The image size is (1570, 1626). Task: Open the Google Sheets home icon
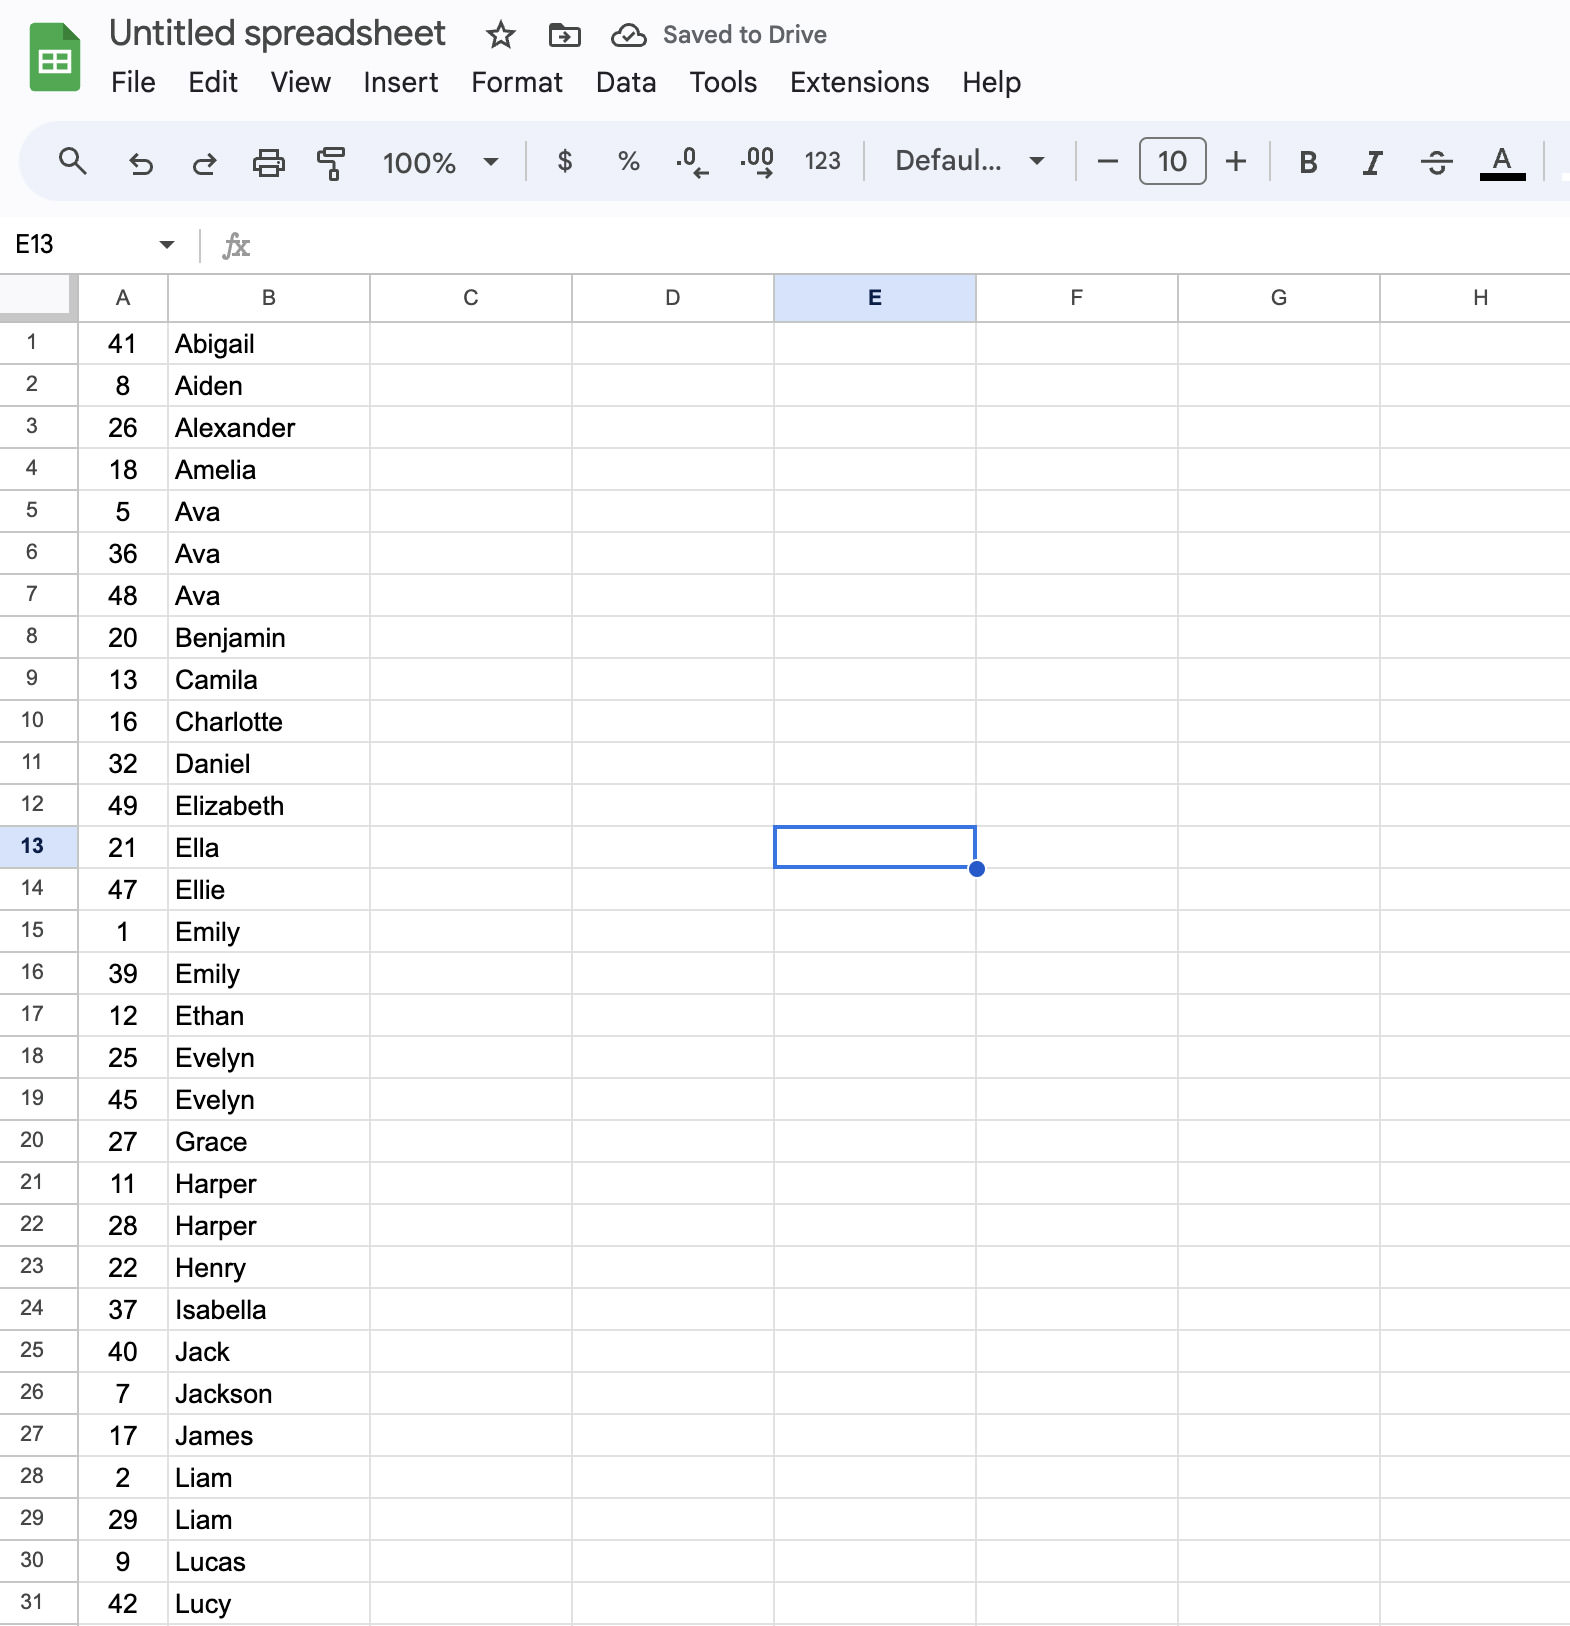click(54, 58)
